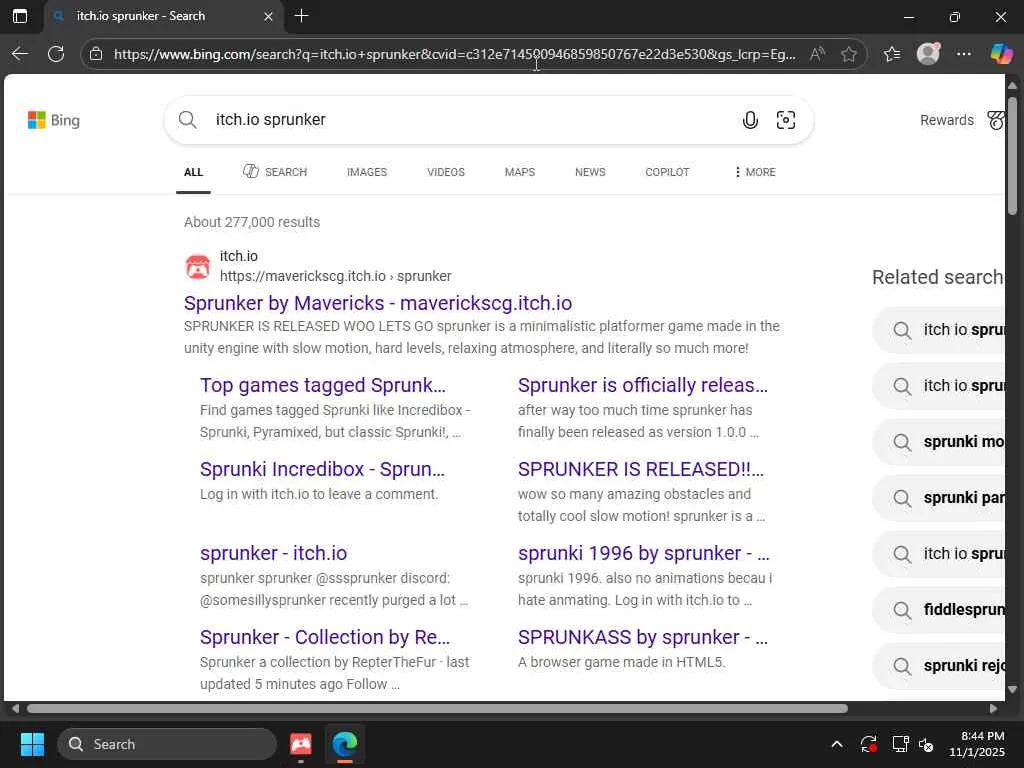Click the search magnifier icon in Bing box
This screenshot has height=768, width=1024.
(x=187, y=120)
